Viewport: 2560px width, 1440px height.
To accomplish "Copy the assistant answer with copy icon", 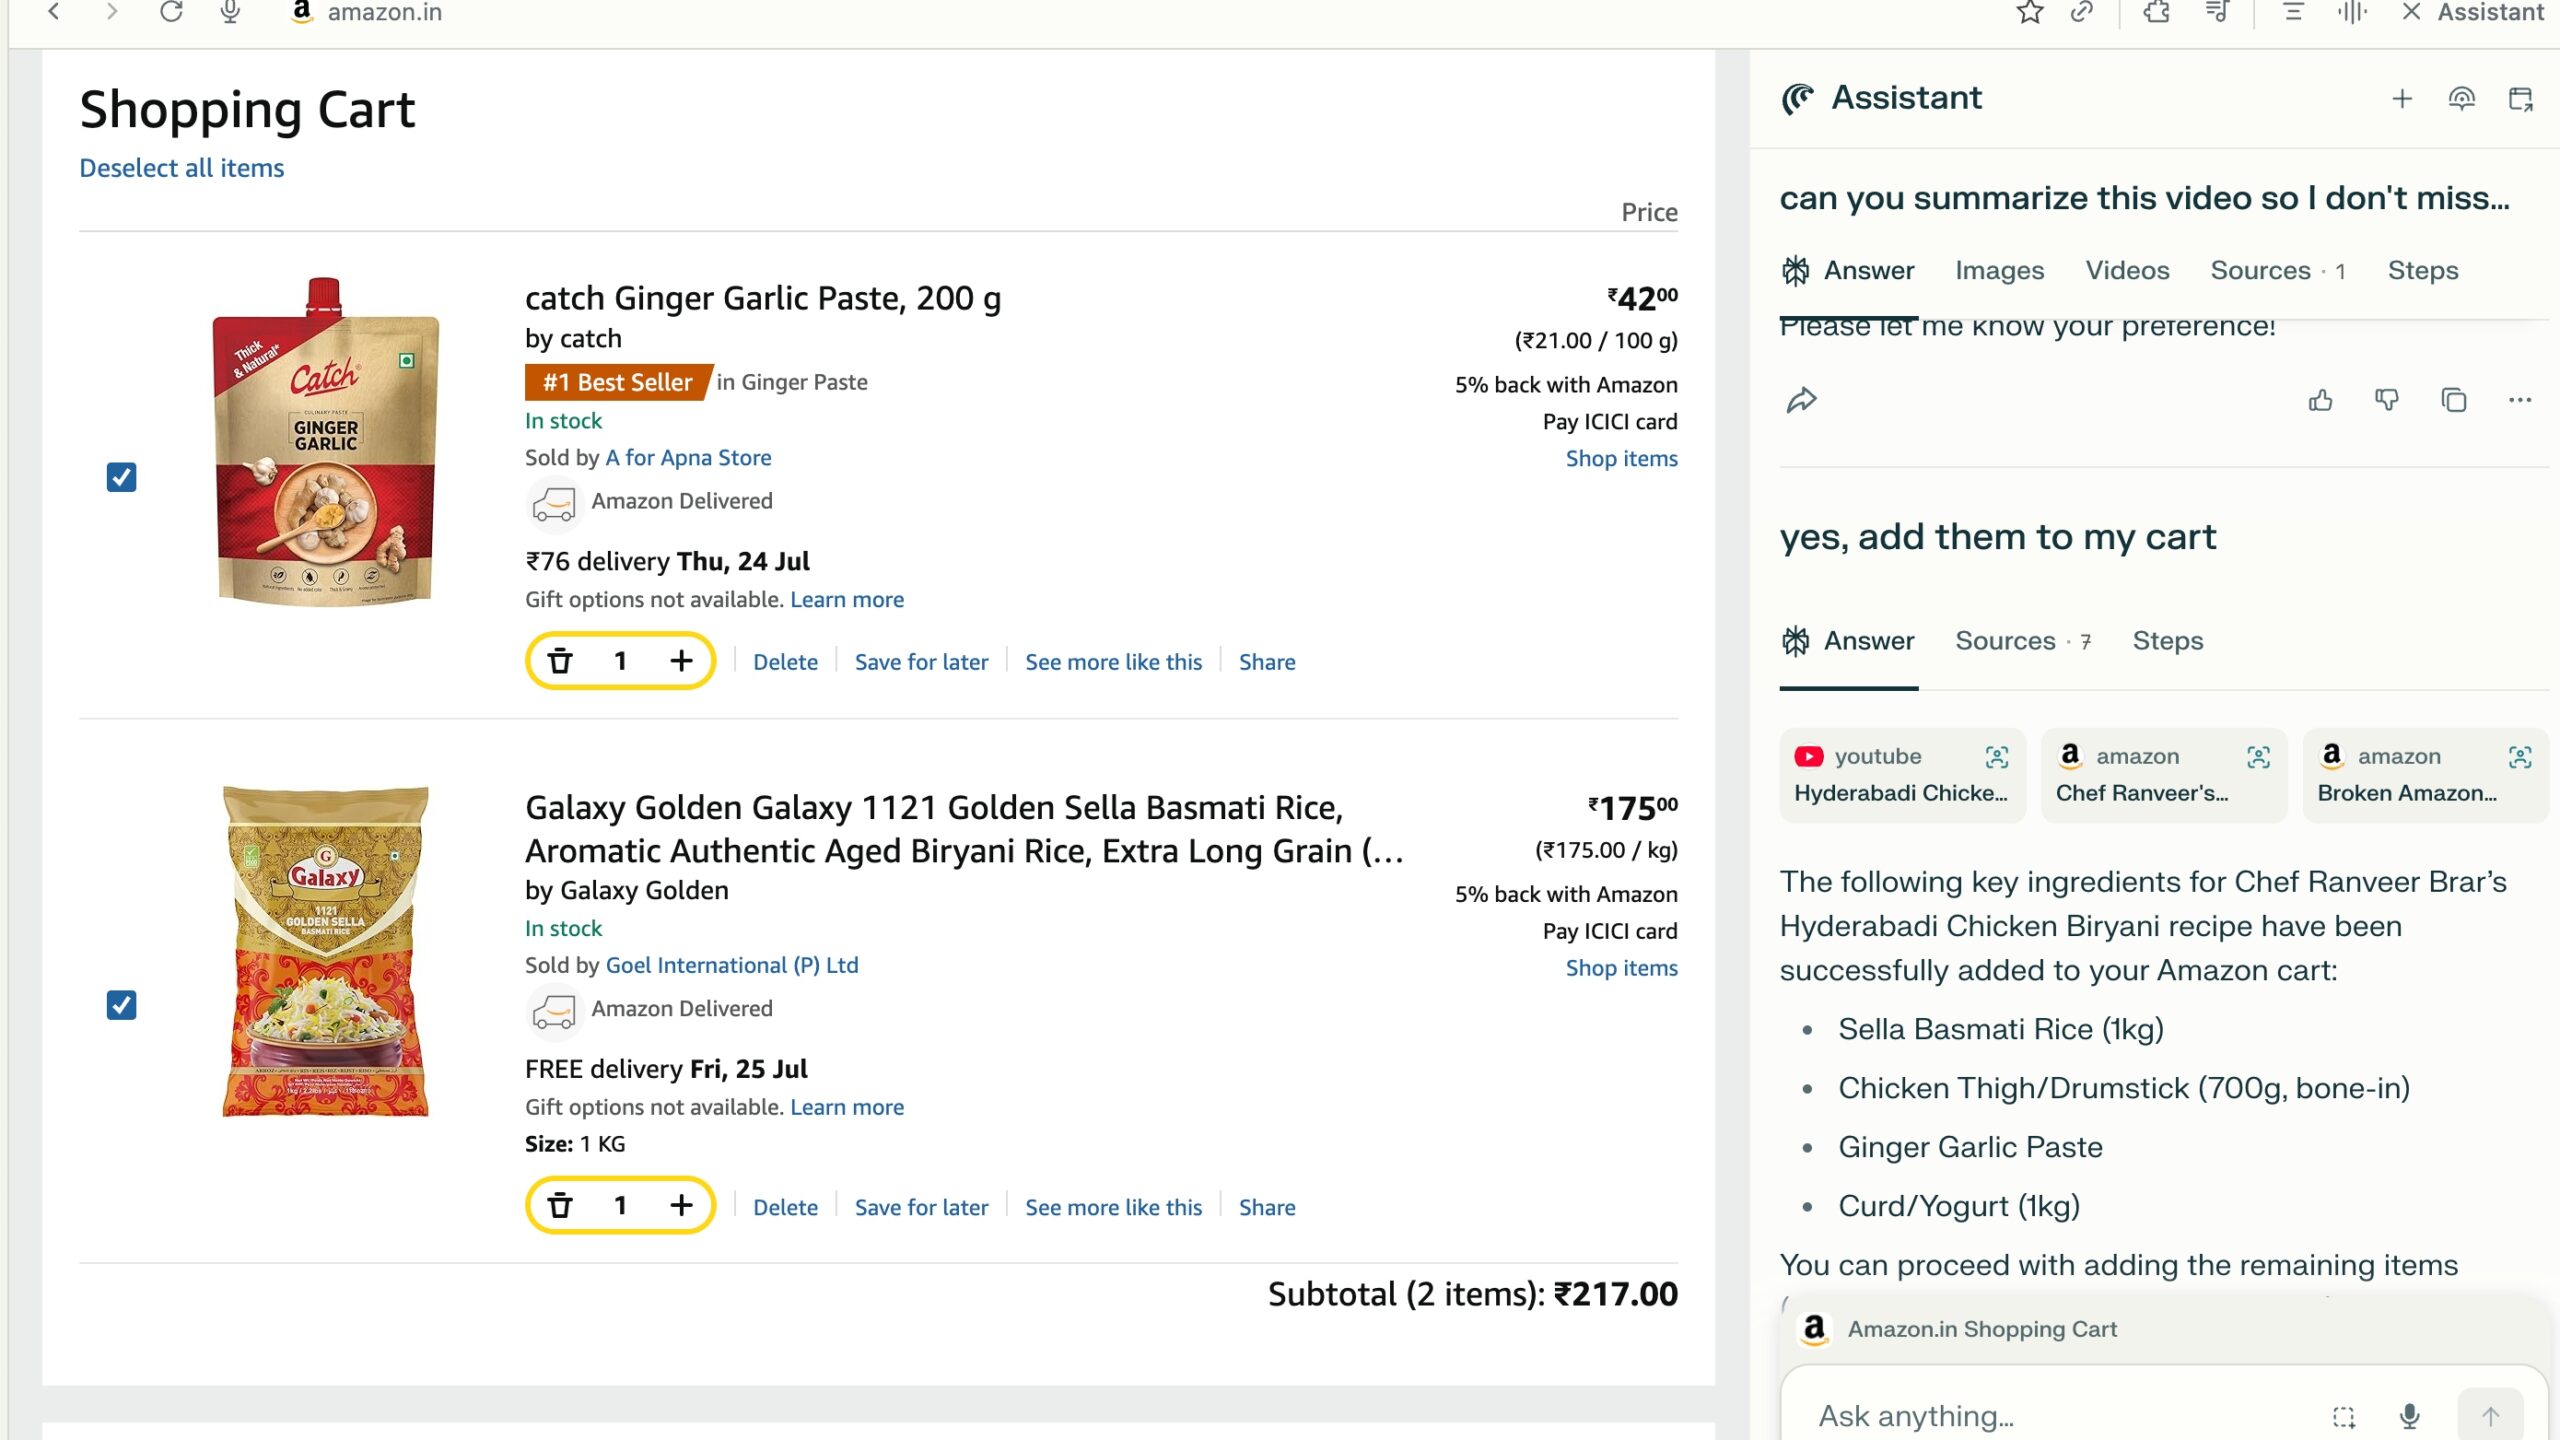I will (2453, 401).
